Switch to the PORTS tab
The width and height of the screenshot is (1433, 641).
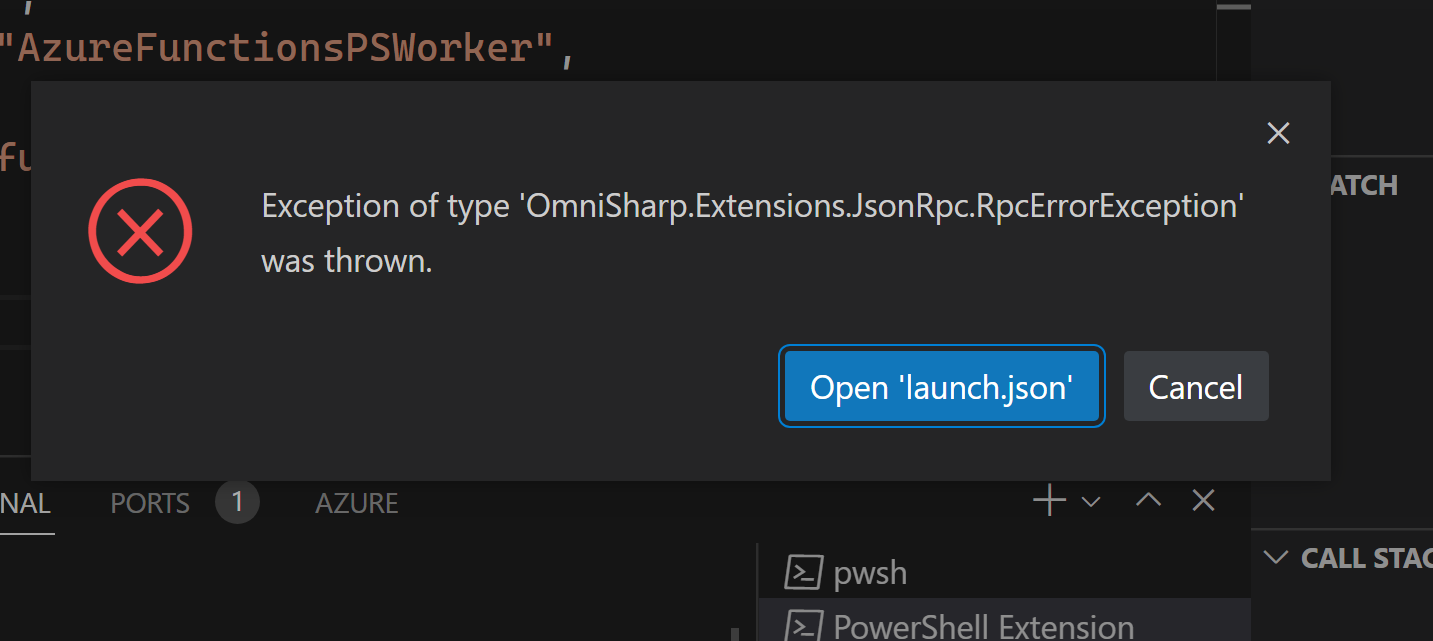[149, 503]
